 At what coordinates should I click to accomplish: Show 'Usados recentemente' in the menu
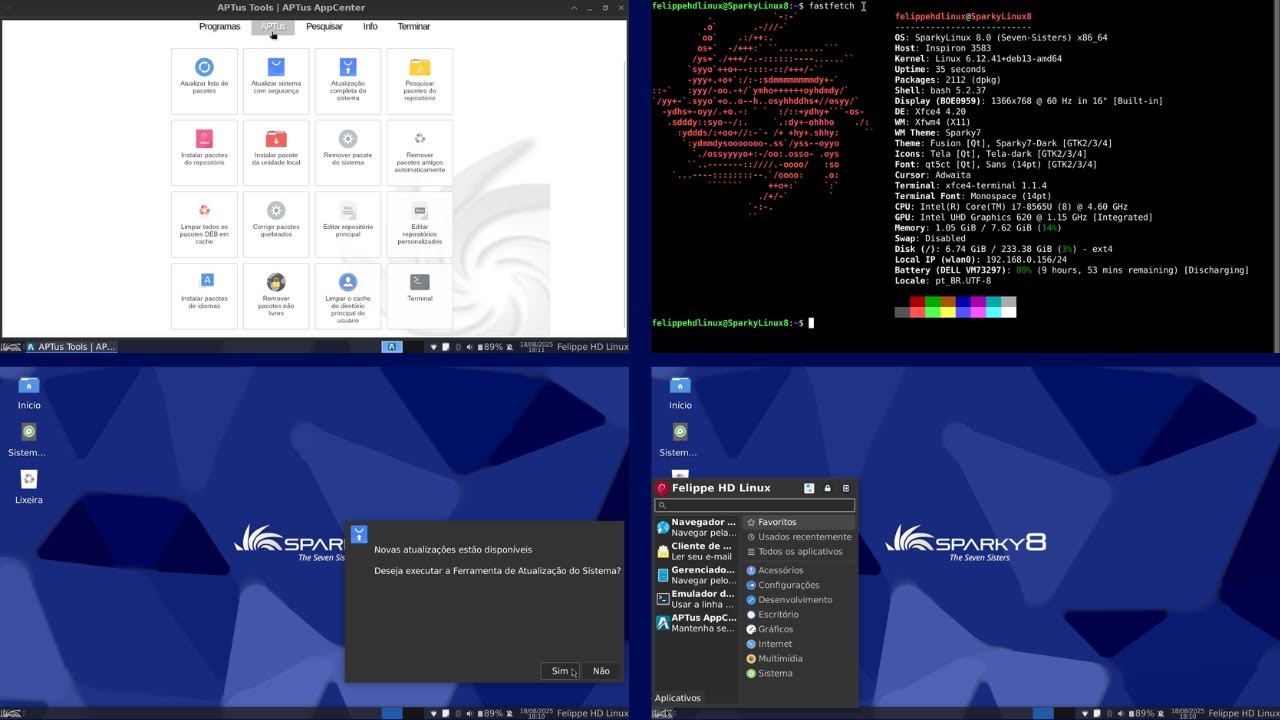point(799,537)
